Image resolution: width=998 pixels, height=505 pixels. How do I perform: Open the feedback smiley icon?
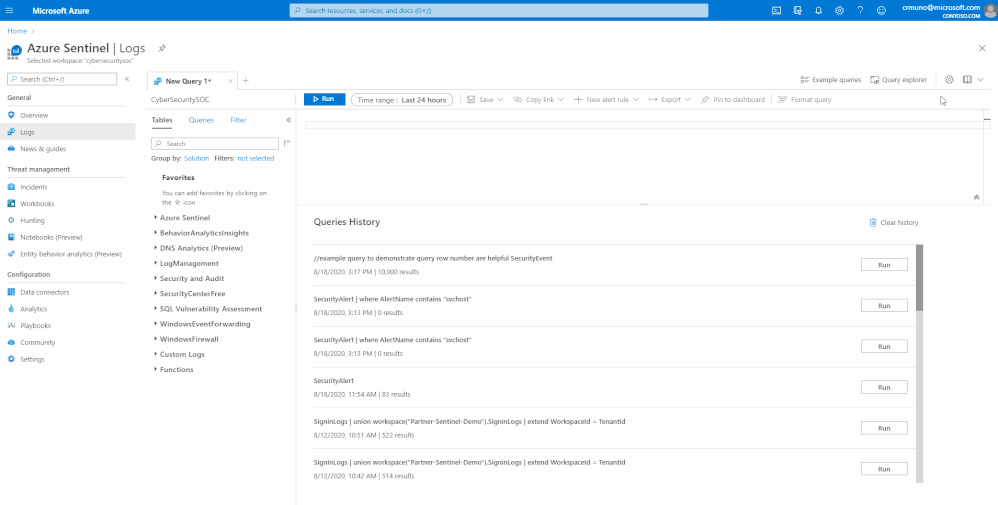coord(881,10)
